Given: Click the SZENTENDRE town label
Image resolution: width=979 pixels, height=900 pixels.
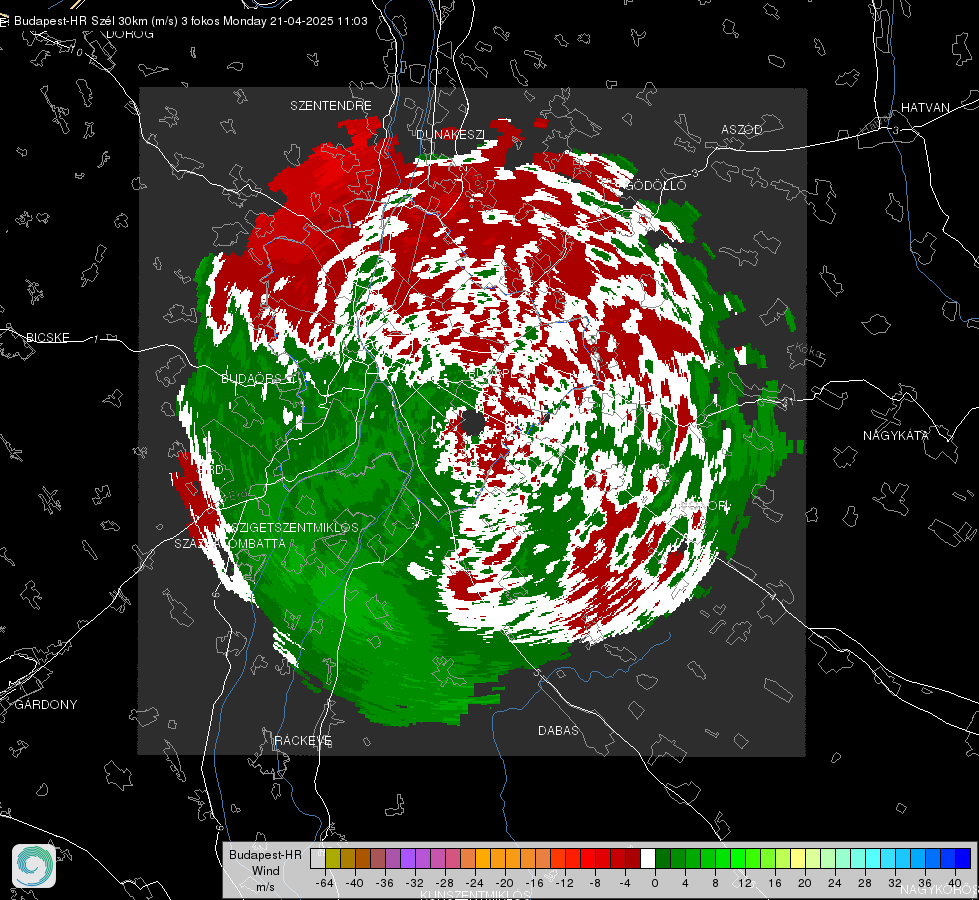Looking at the screenshot, I should (331, 106).
